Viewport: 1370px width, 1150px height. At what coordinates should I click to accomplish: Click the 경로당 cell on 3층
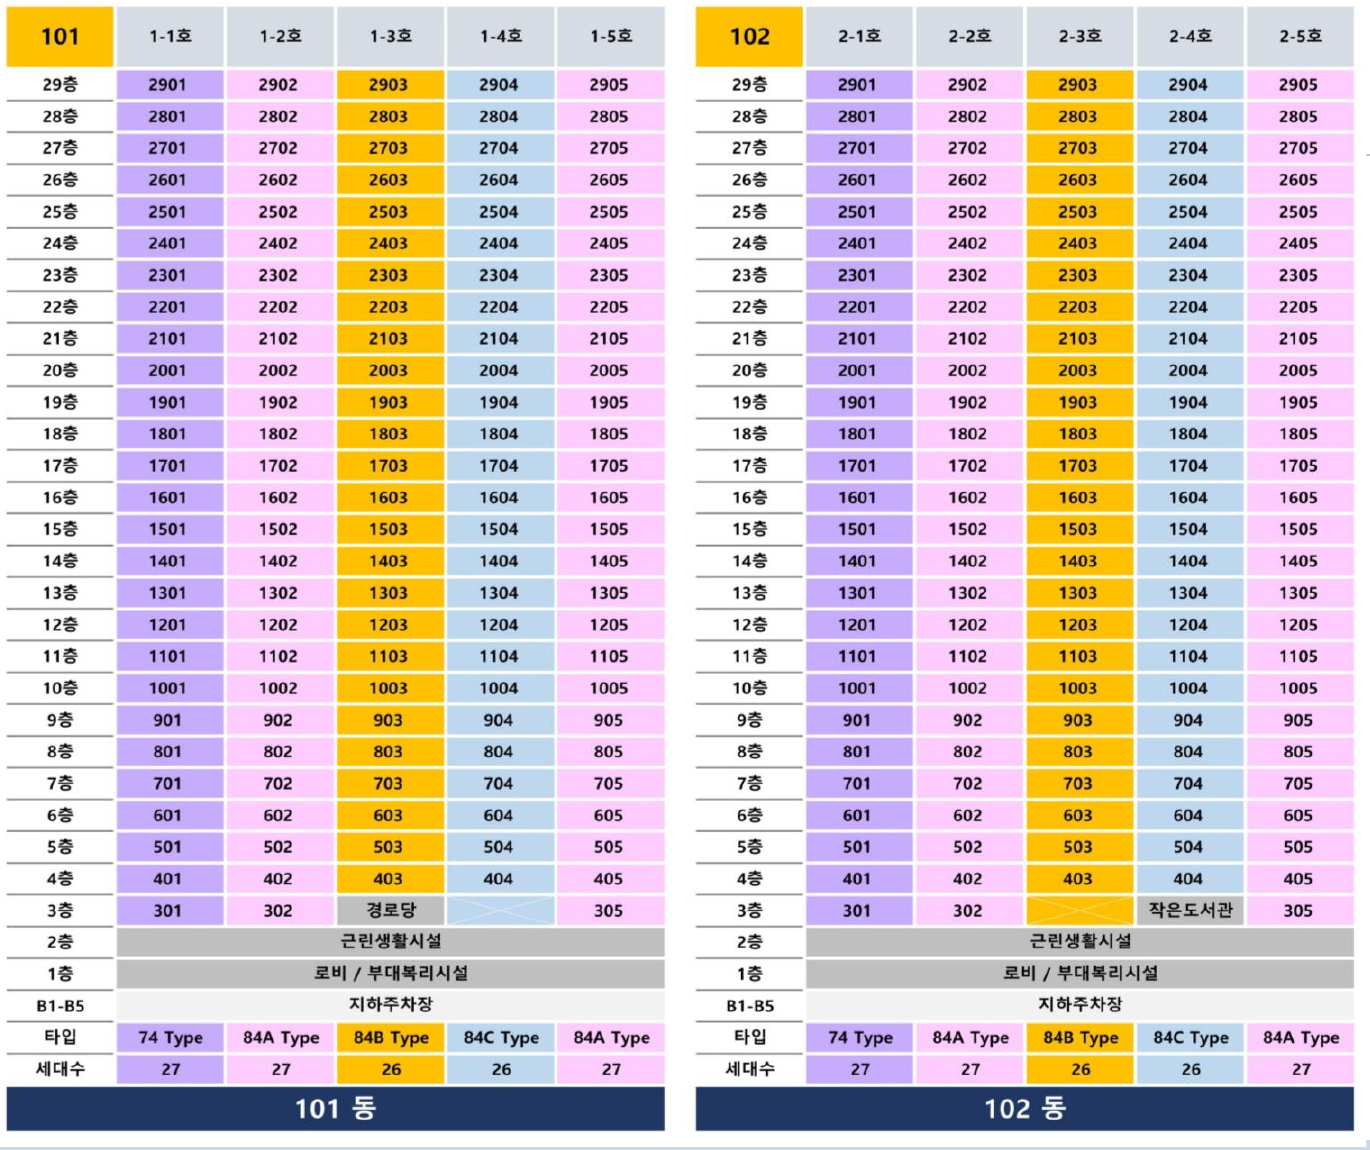click(x=390, y=910)
